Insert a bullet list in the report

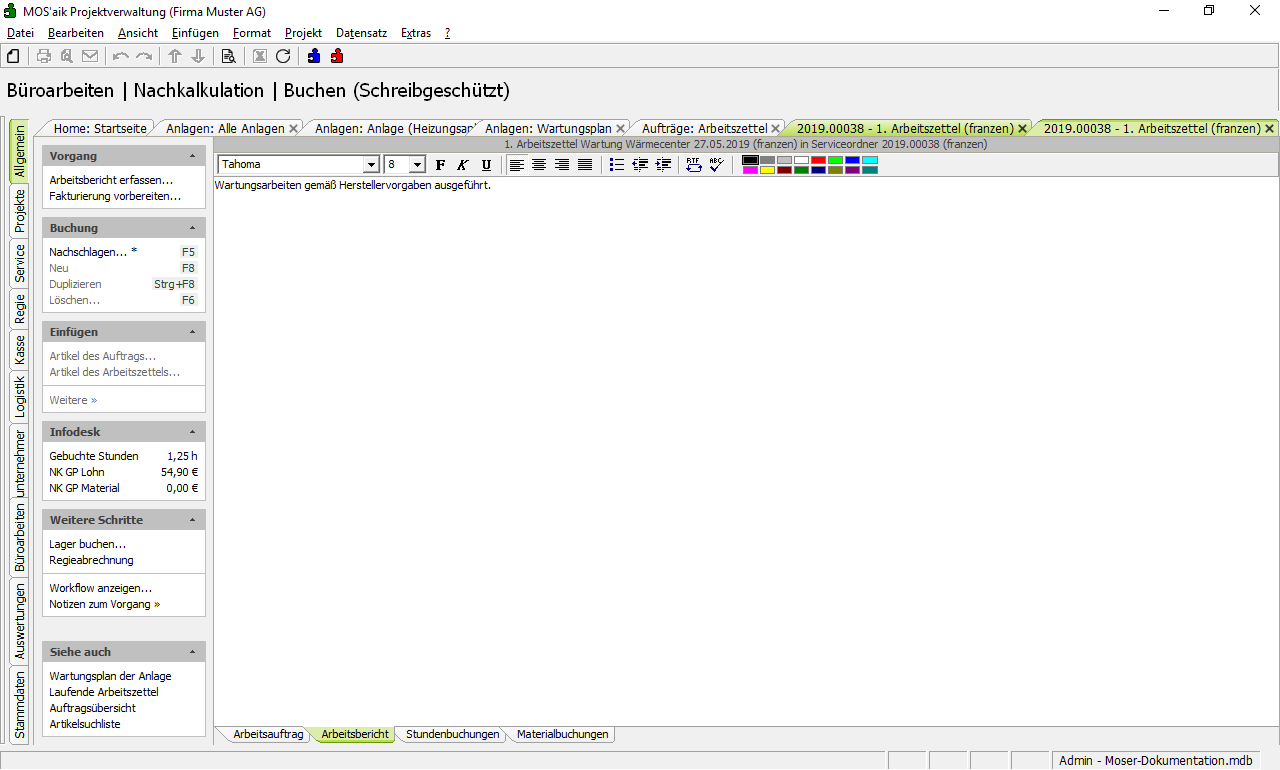coord(617,165)
